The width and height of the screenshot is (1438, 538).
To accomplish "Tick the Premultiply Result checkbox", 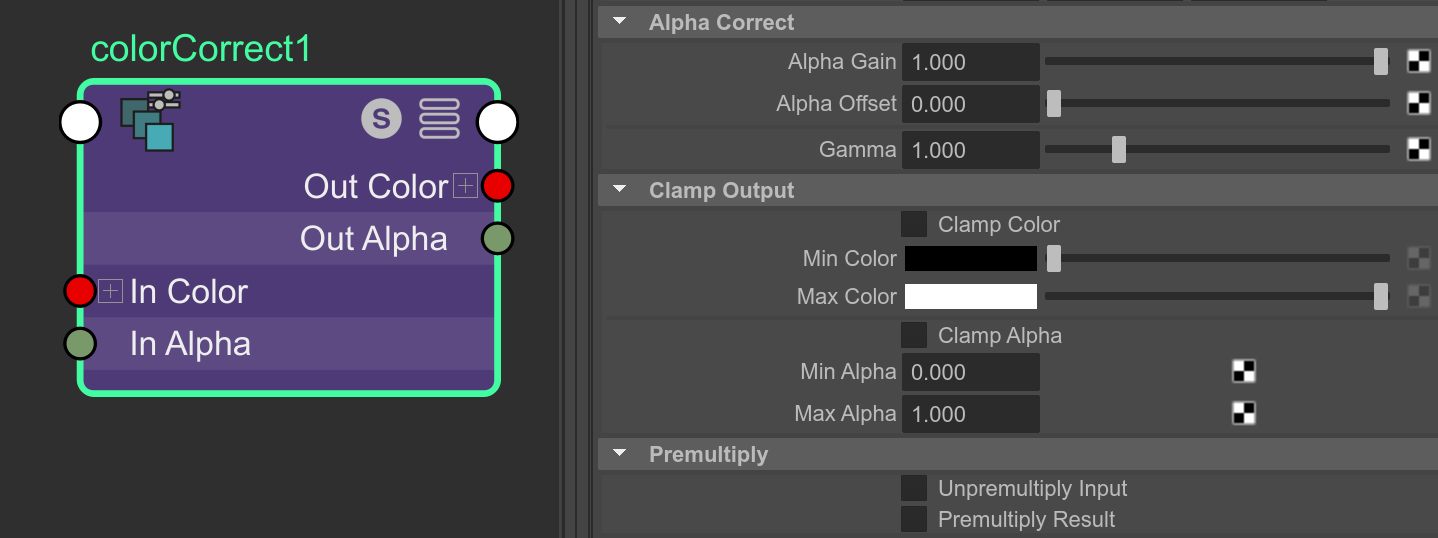I will 914,519.
